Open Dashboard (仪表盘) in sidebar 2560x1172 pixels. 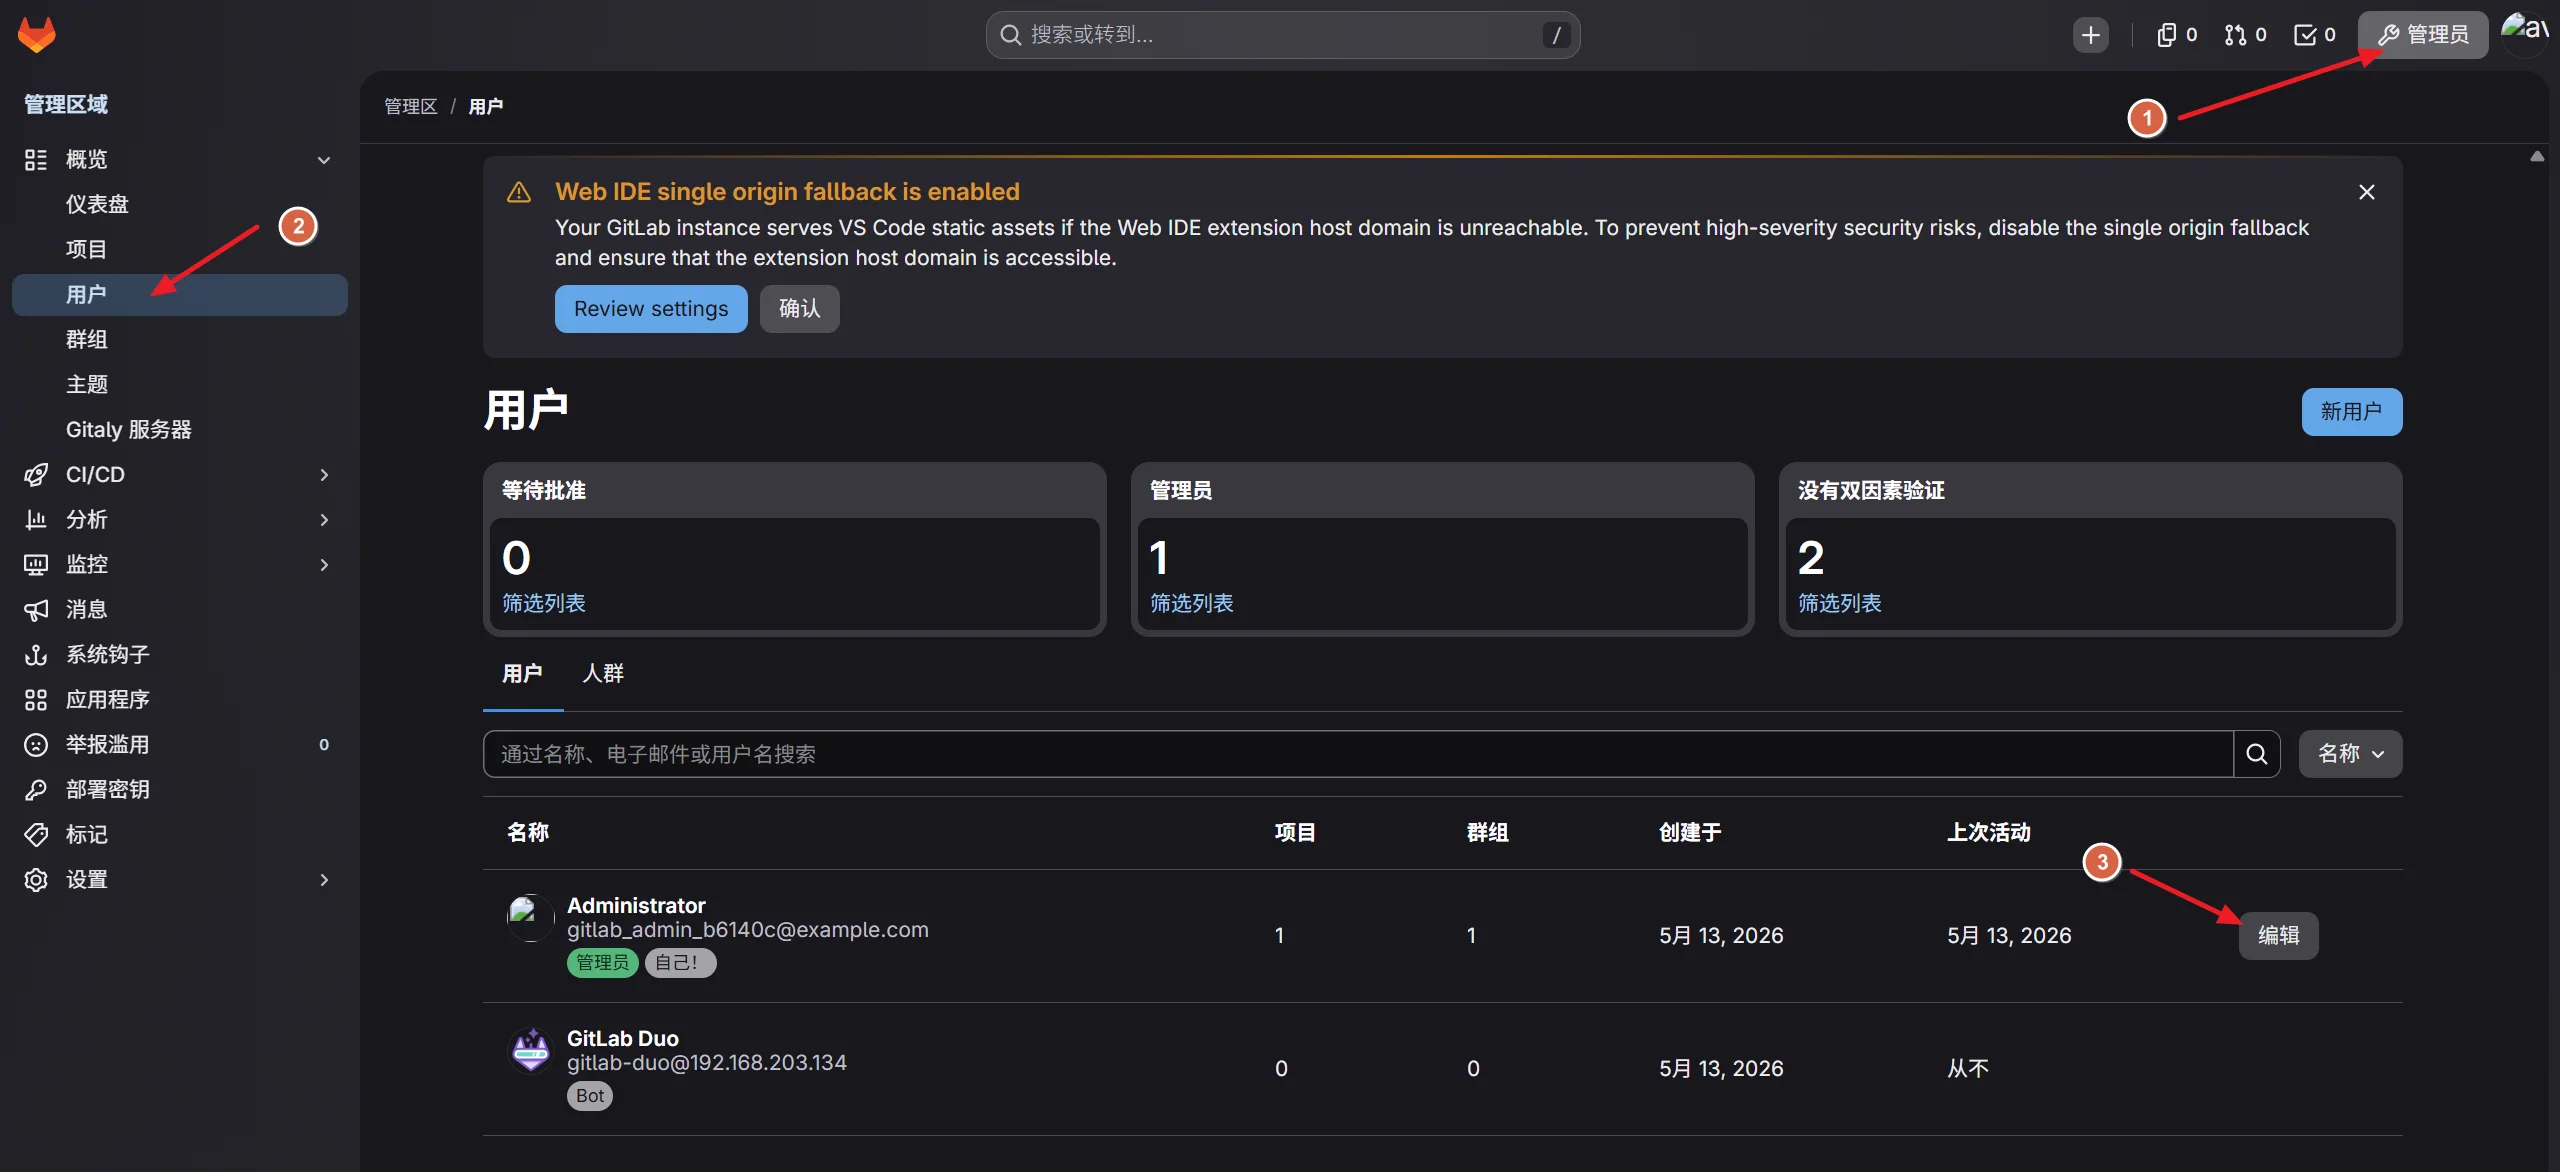(x=180, y=205)
